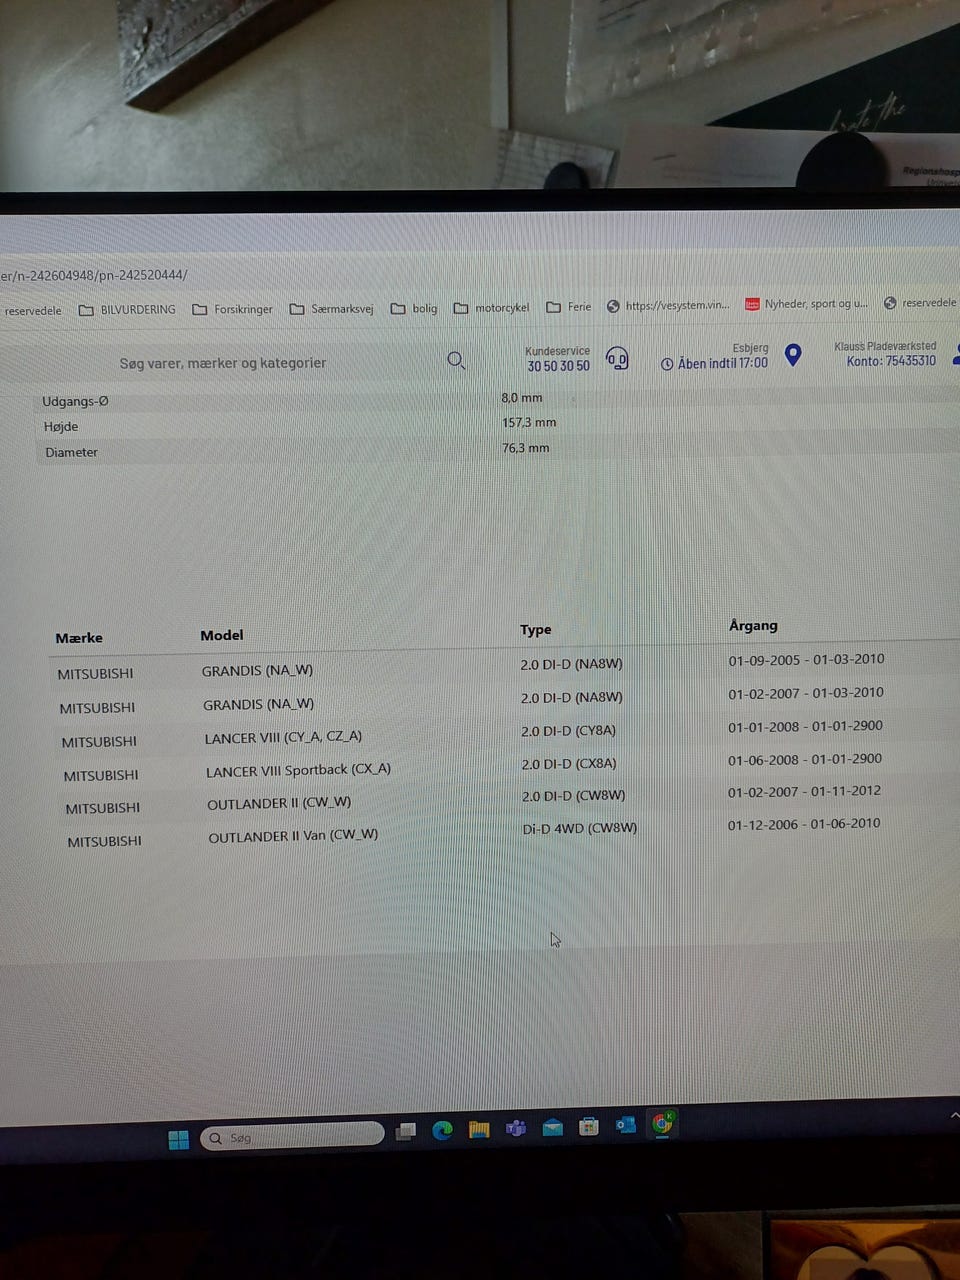The width and height of the screenshot is (960, 1280).
Task: Open Task View in the taskbar
Action: coord(405,1132)
